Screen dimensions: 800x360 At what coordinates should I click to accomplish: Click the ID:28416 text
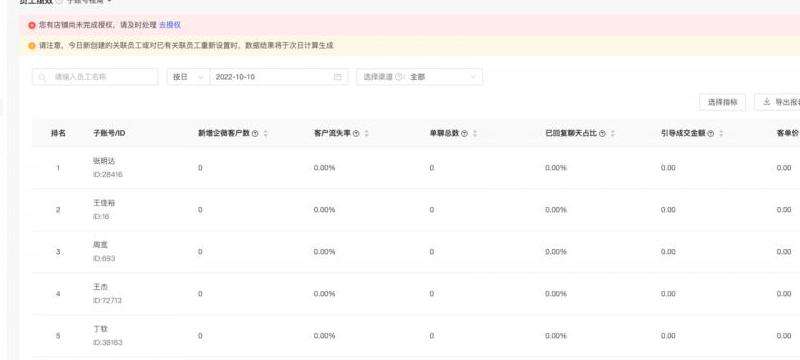[108, 174]
